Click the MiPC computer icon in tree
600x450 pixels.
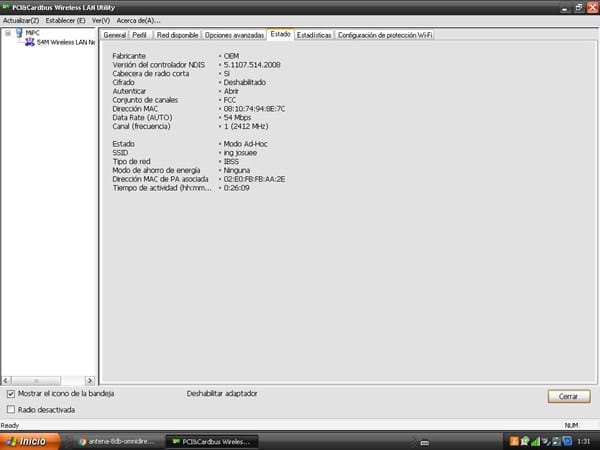tap(19, 33)
